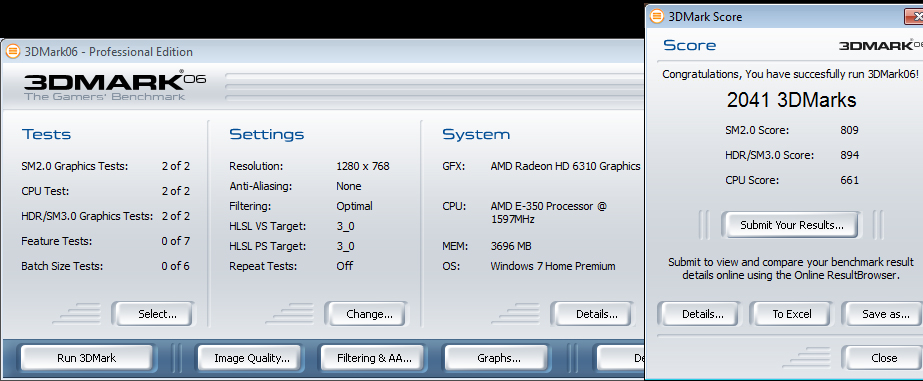This screenshot has height=381, width=923.
Task: Click 'The Gamers' Benchmark' tagline
Action: tap(104, 97)
